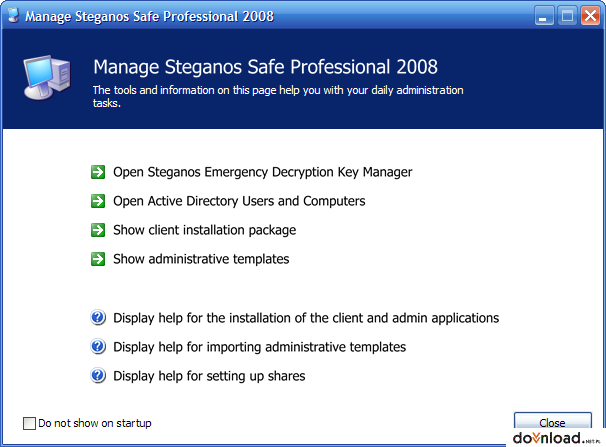This screenshot has width=606, height=447.
Task: Enable the Do not show on startup checkbox
Action: pyautogui.click(x=29, y=423)
